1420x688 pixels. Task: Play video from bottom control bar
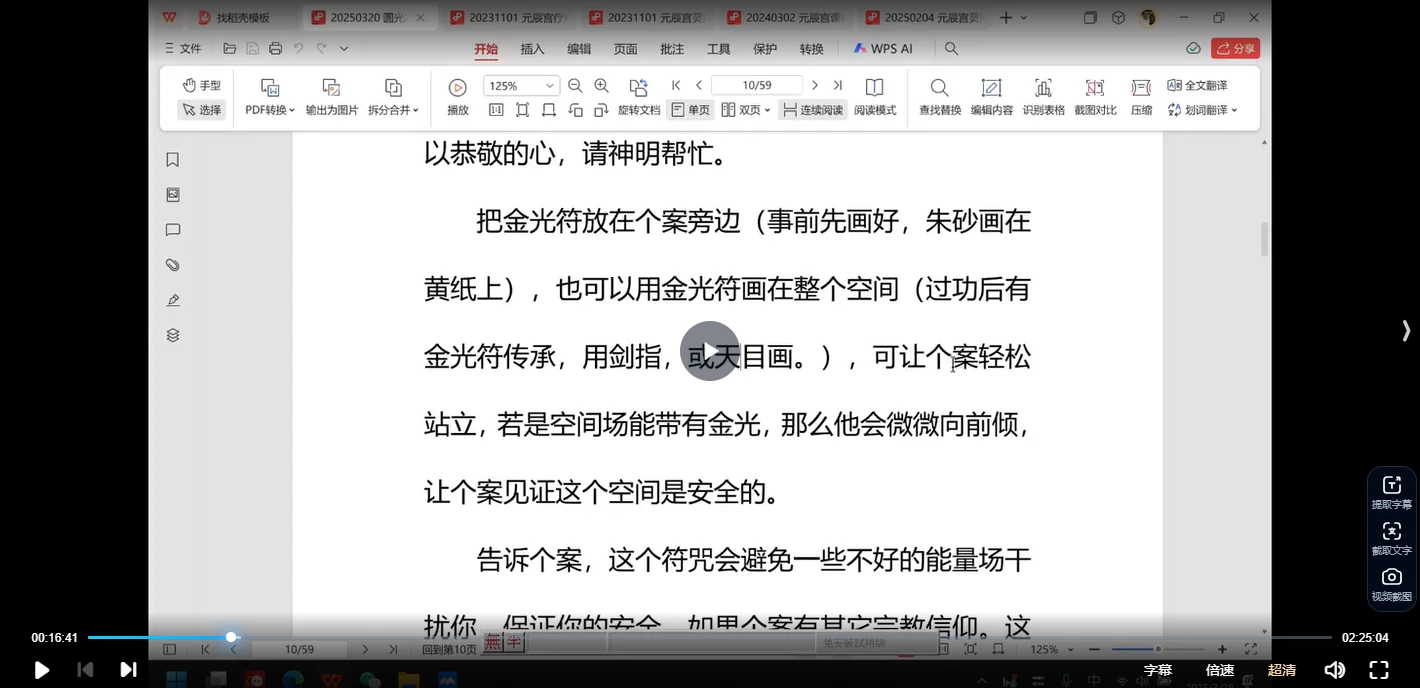pyautogui.click(x=41, y=670)
